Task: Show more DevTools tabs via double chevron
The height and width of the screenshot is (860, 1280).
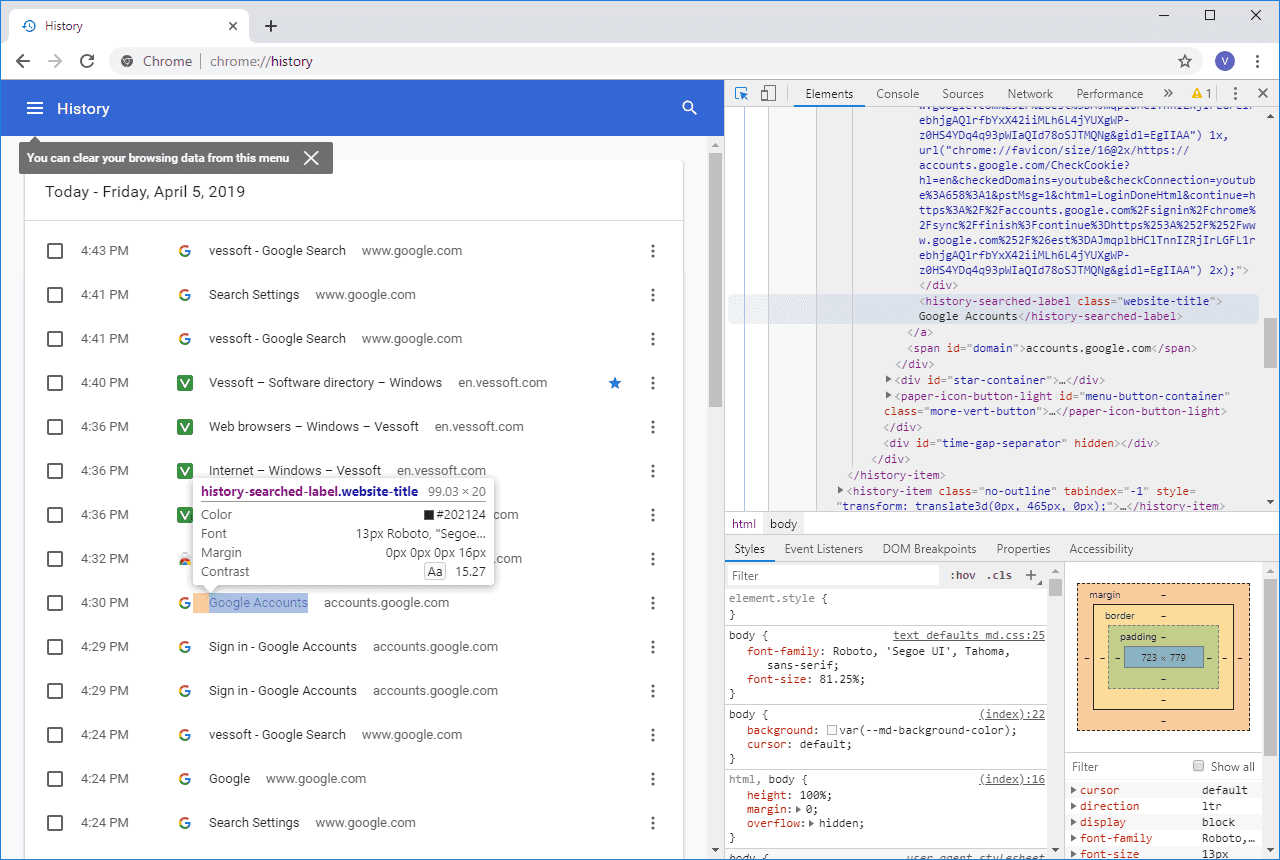Action: (1168, 93)
